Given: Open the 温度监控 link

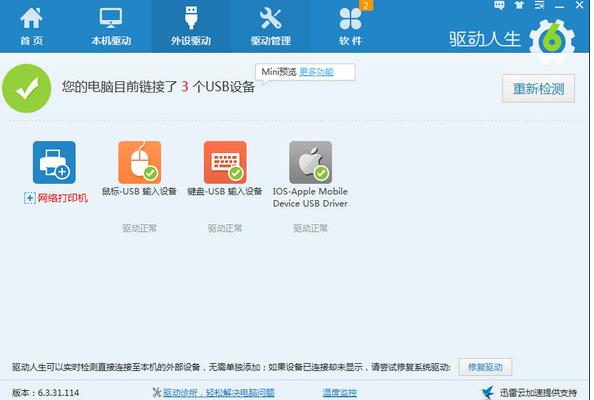Looking at the screenshot, I should [x=339, y=393].
